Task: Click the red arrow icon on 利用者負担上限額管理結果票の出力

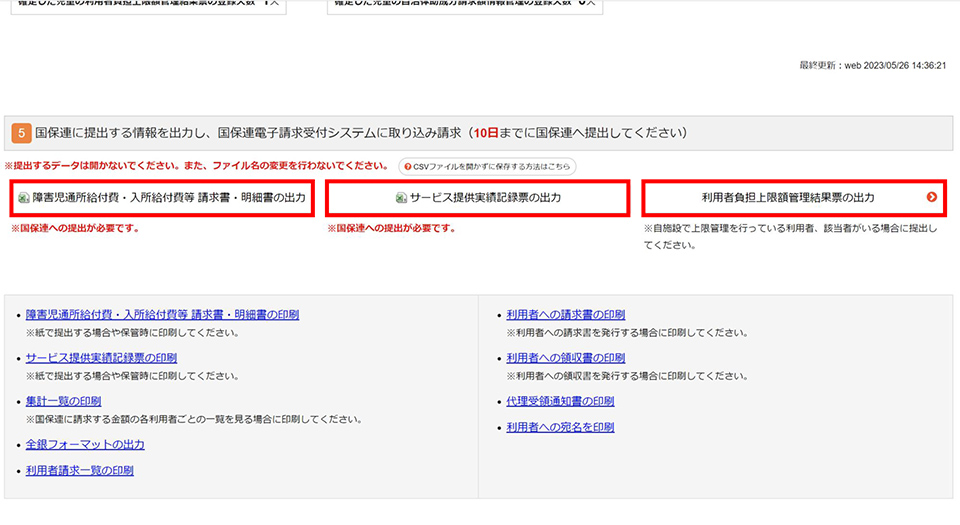Action: (931, 197)
